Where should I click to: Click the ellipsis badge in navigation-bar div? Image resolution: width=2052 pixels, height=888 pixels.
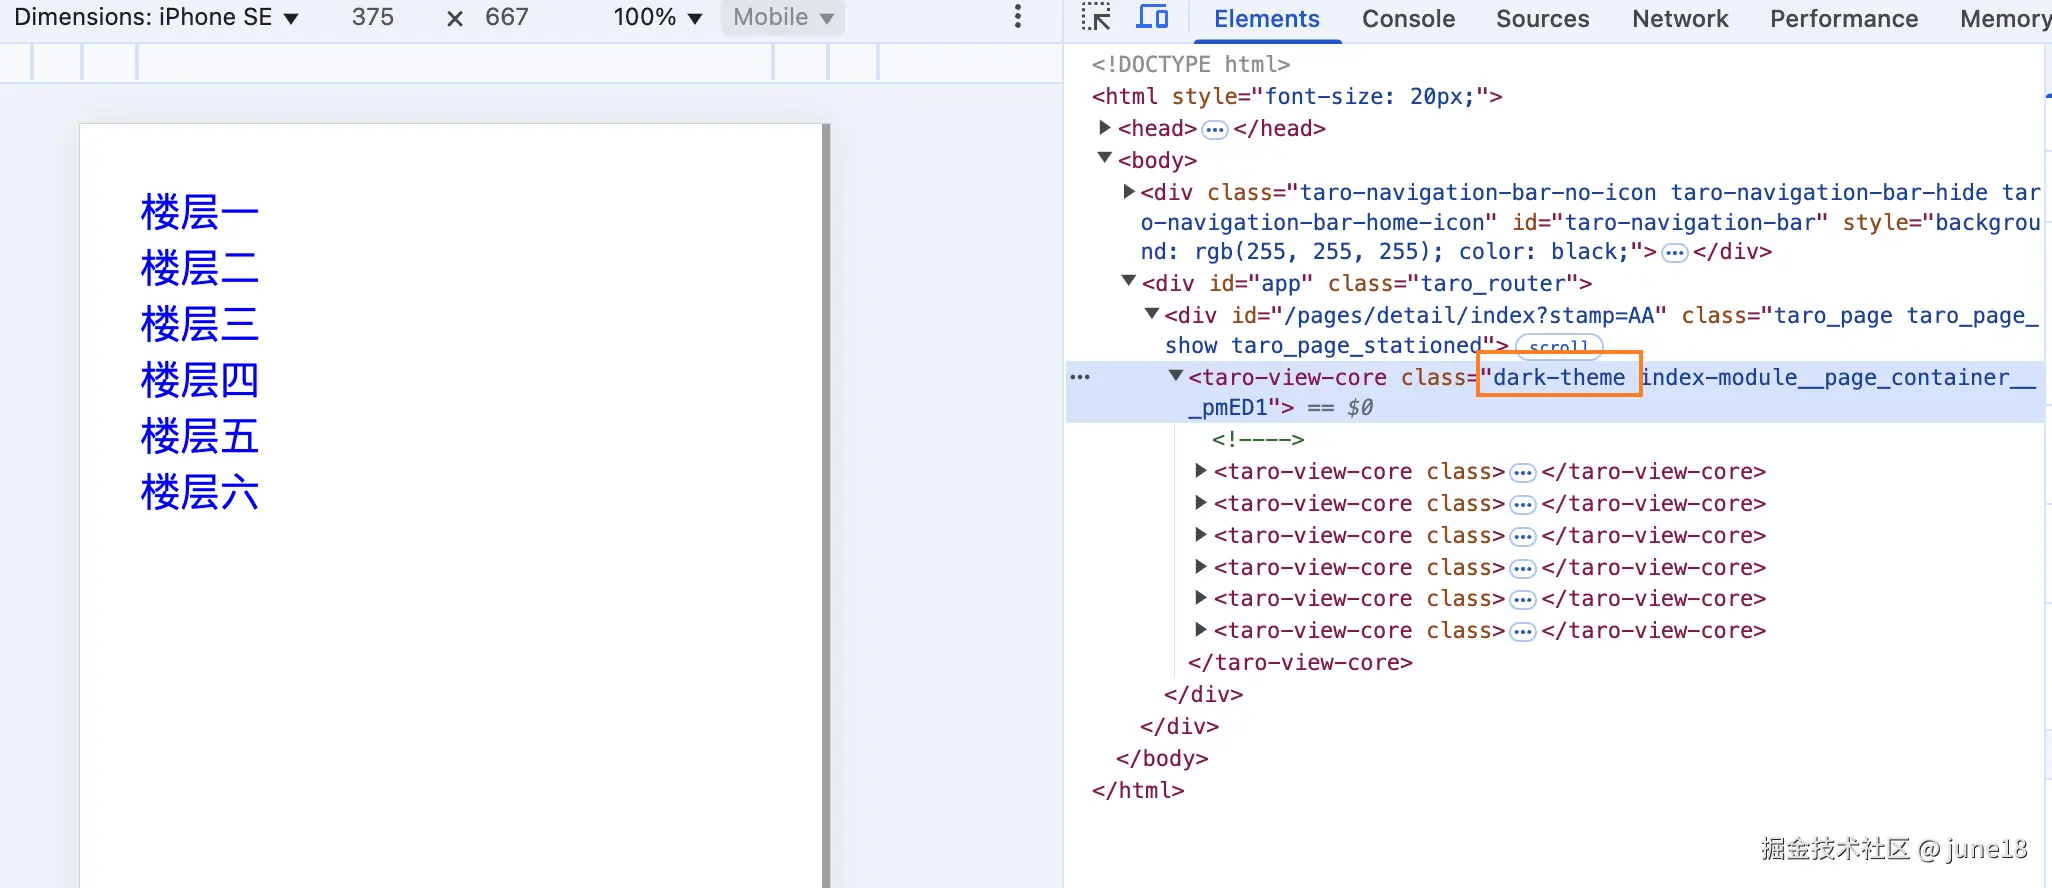(1674, 253)
